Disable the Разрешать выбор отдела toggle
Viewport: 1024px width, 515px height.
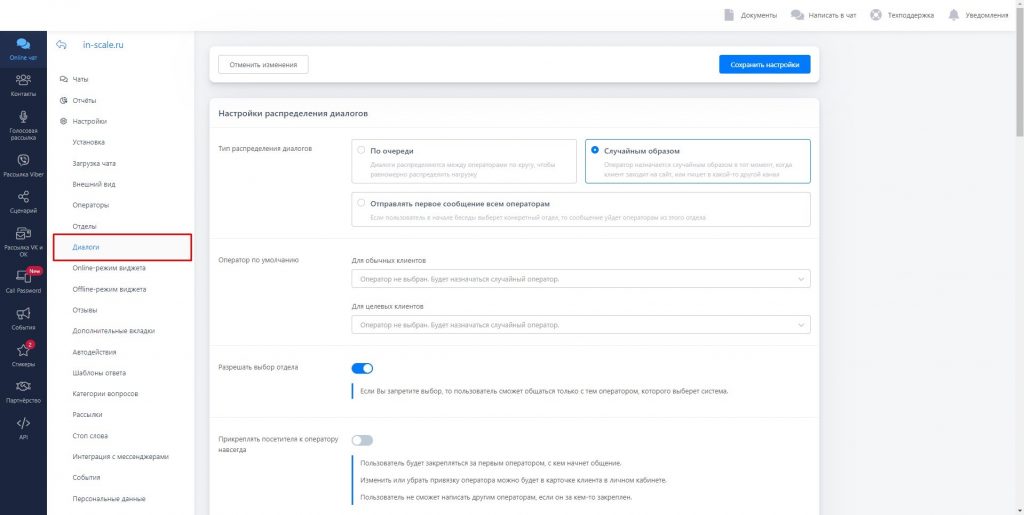[x=362, y=368]
